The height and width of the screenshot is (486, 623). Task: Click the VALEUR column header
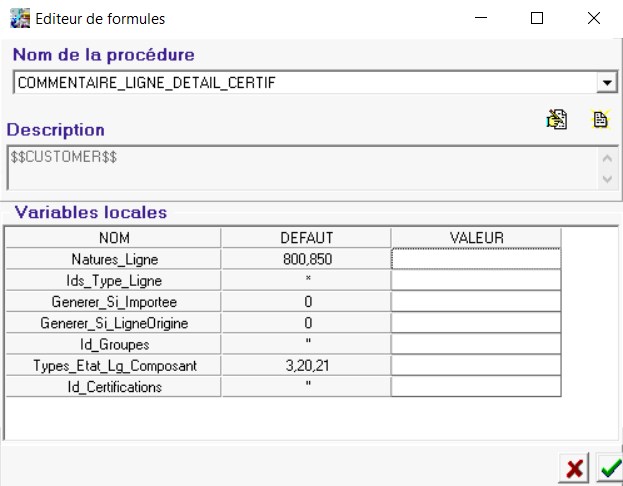[x=475, y=237]
